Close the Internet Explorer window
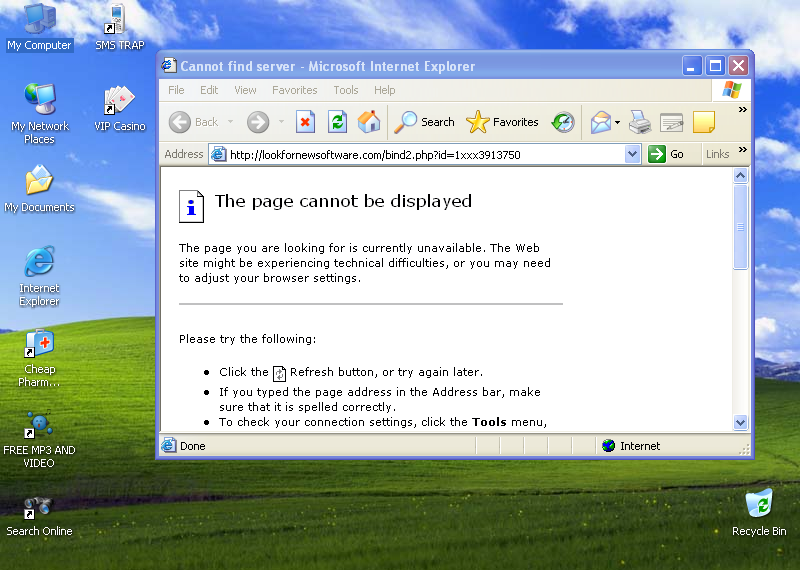800x570 pixels. 738,66
